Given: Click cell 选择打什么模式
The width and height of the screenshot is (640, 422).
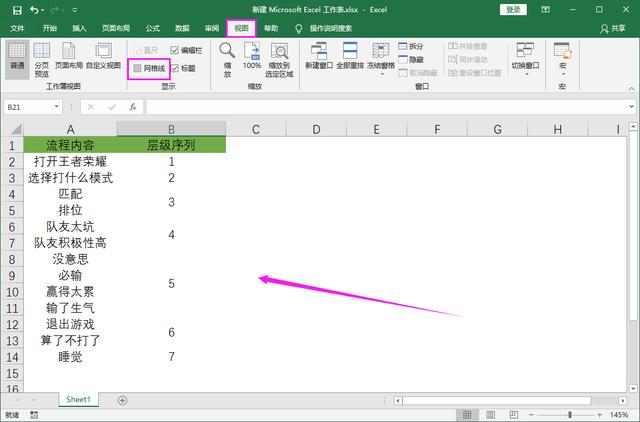Looking at the screenshot, I should pos(70,178).
